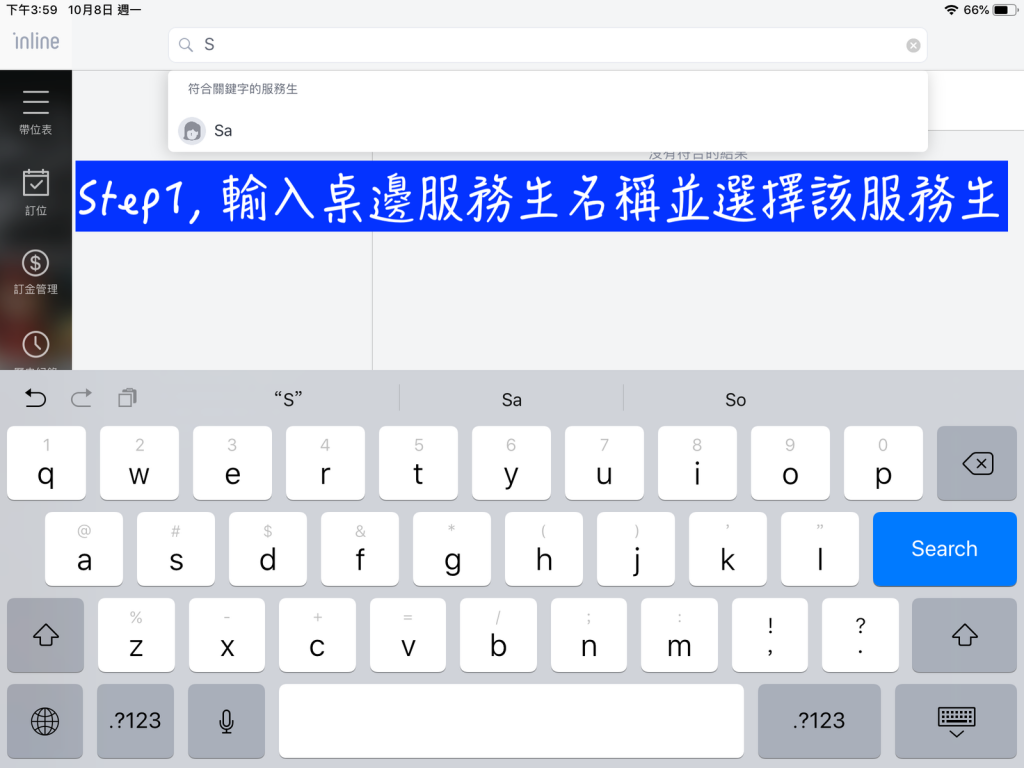Select the server Sa from results
The width and height of the screenshot is (1024, 768).
pos(223,131)
